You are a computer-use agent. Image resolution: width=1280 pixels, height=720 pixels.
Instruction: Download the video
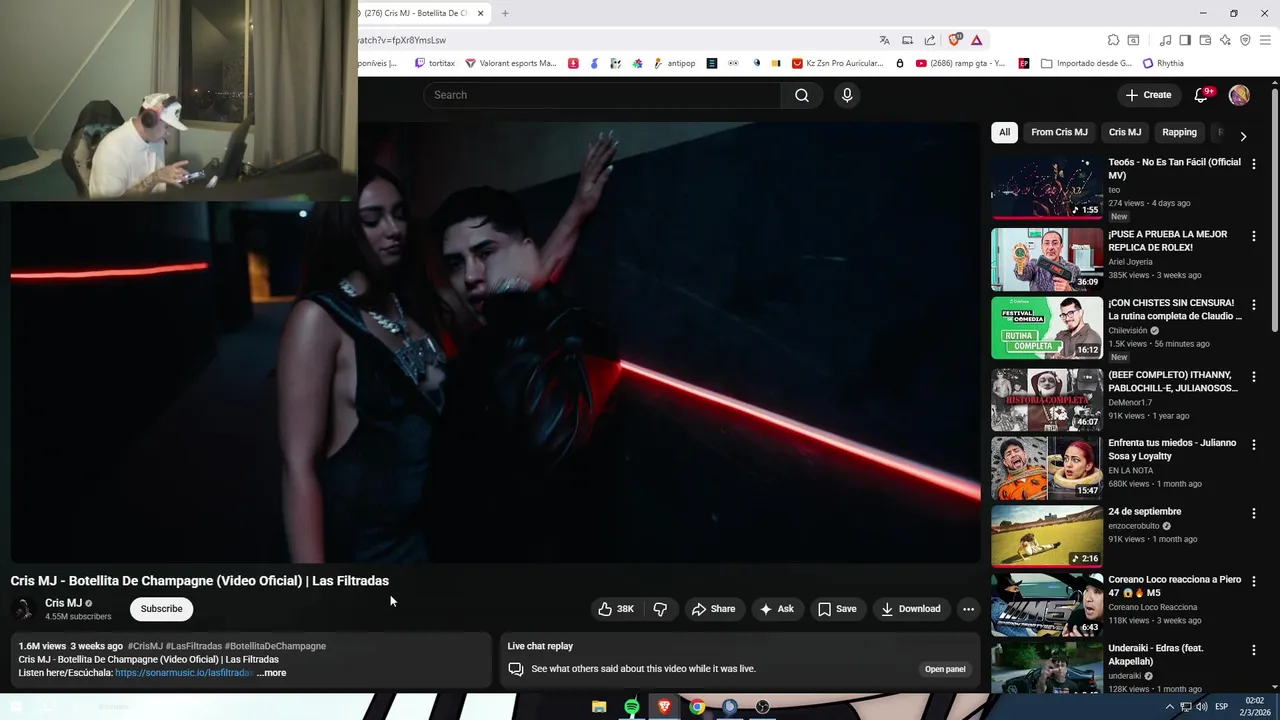coord(910,609)
